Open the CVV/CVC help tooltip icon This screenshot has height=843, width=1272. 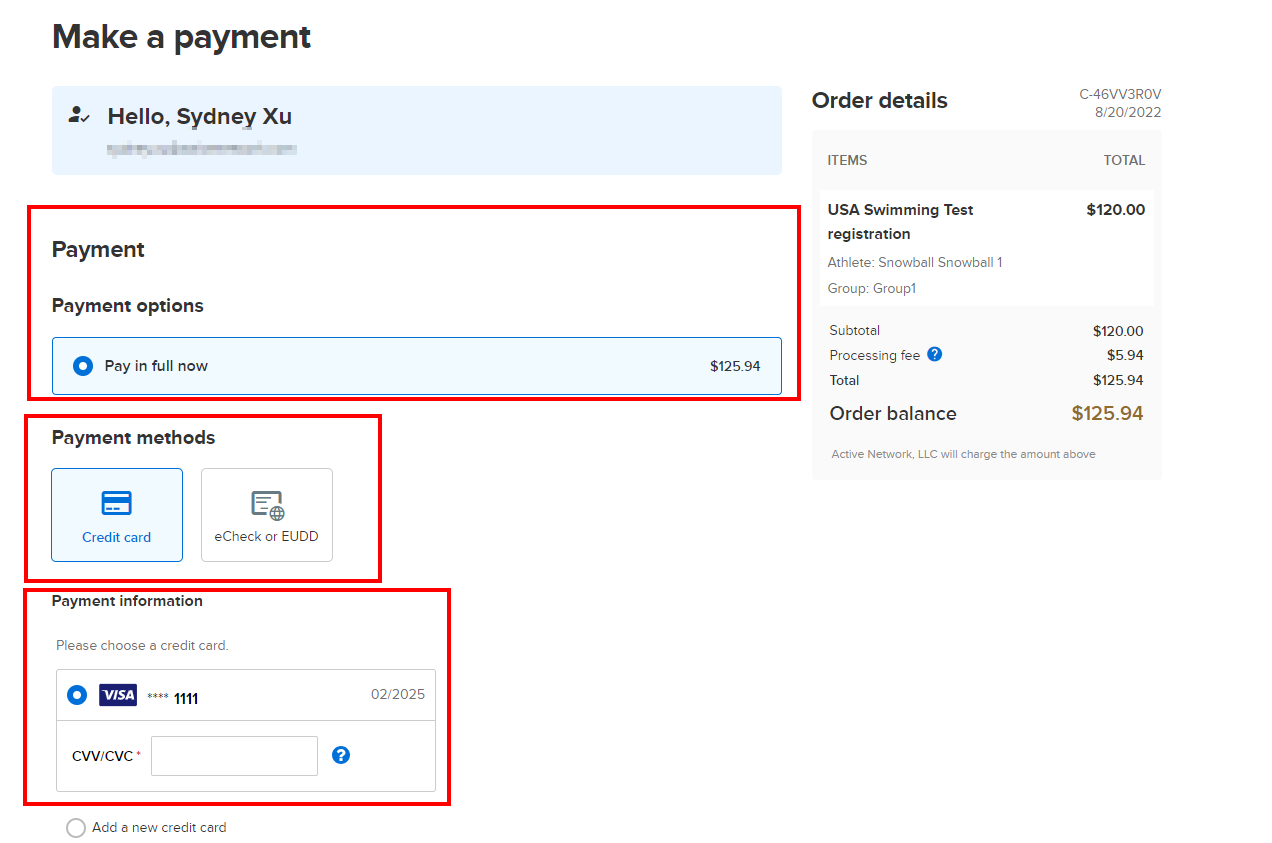[x=341, y=755]
